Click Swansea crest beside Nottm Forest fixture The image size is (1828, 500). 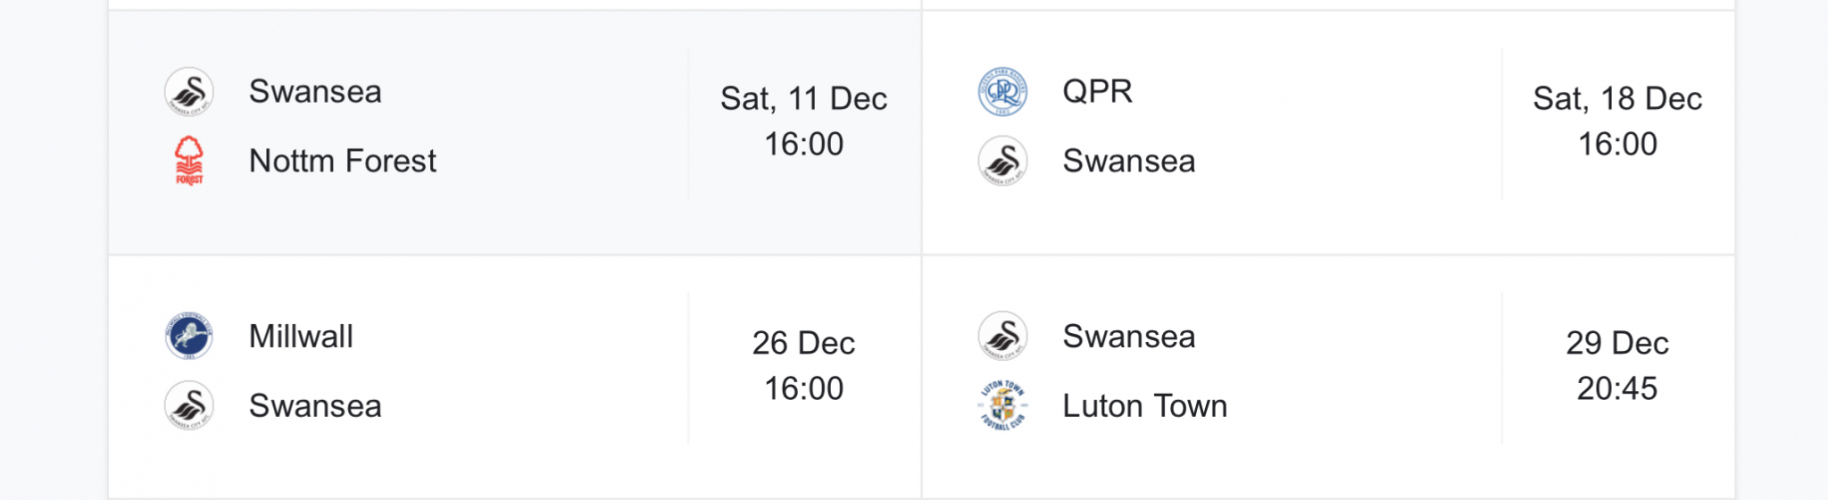click(x=189, y=92)
